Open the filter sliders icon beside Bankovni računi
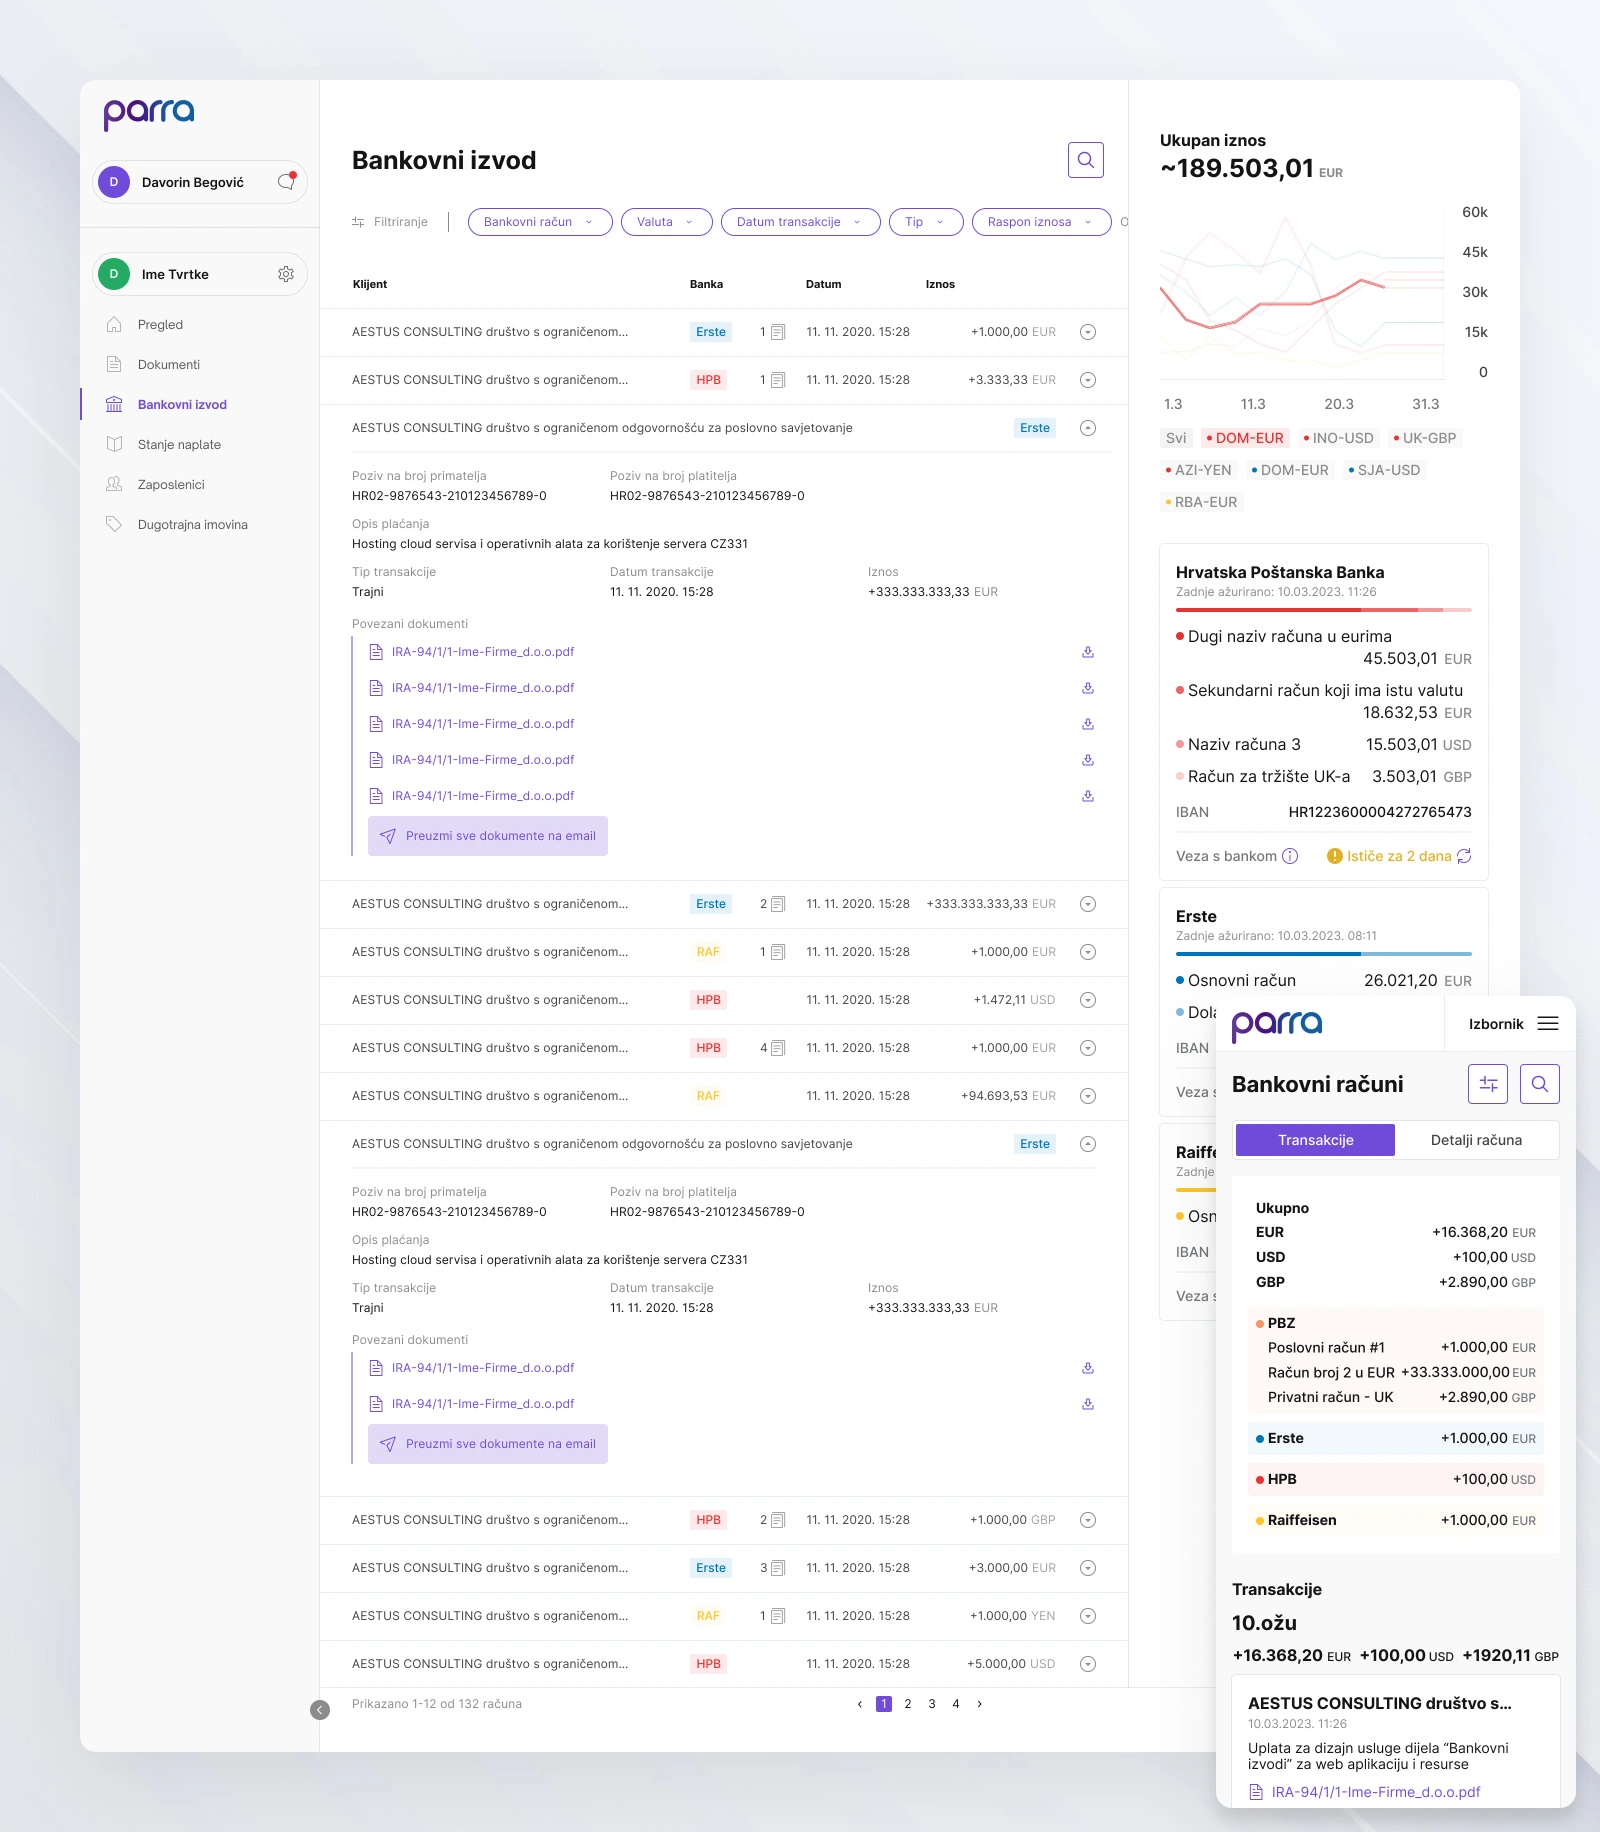The image size is (1600, 1832). pyautogui.click(x=1488, y=1084)
